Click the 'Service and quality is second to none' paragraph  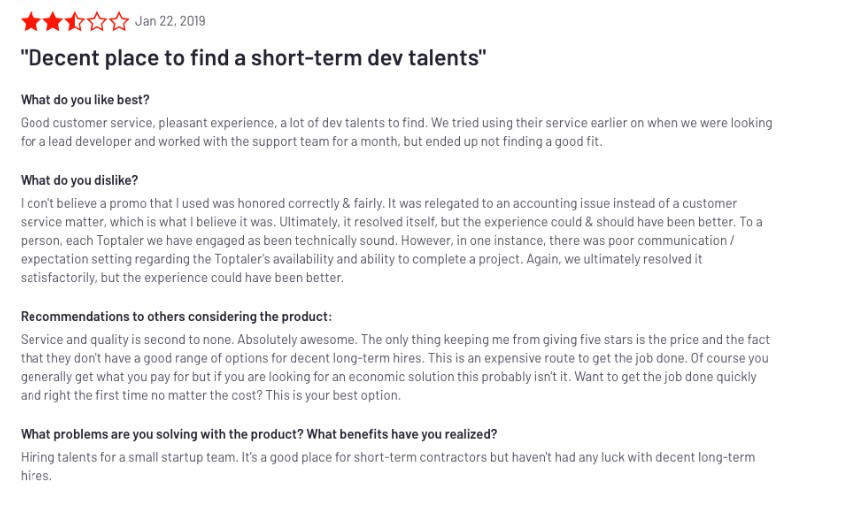(x=395, y=367)
